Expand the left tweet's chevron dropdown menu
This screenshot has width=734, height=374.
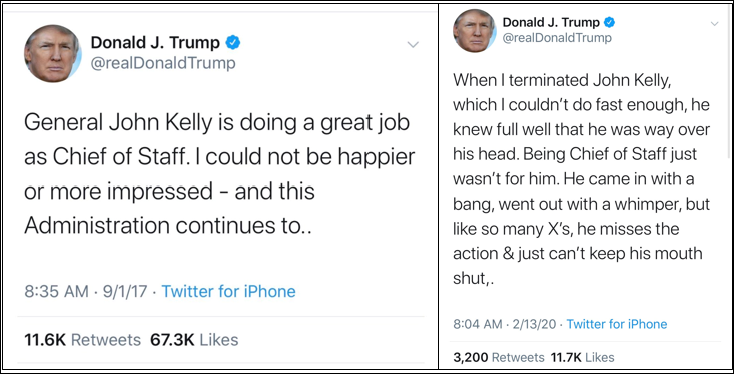click(x=413, y=45)
